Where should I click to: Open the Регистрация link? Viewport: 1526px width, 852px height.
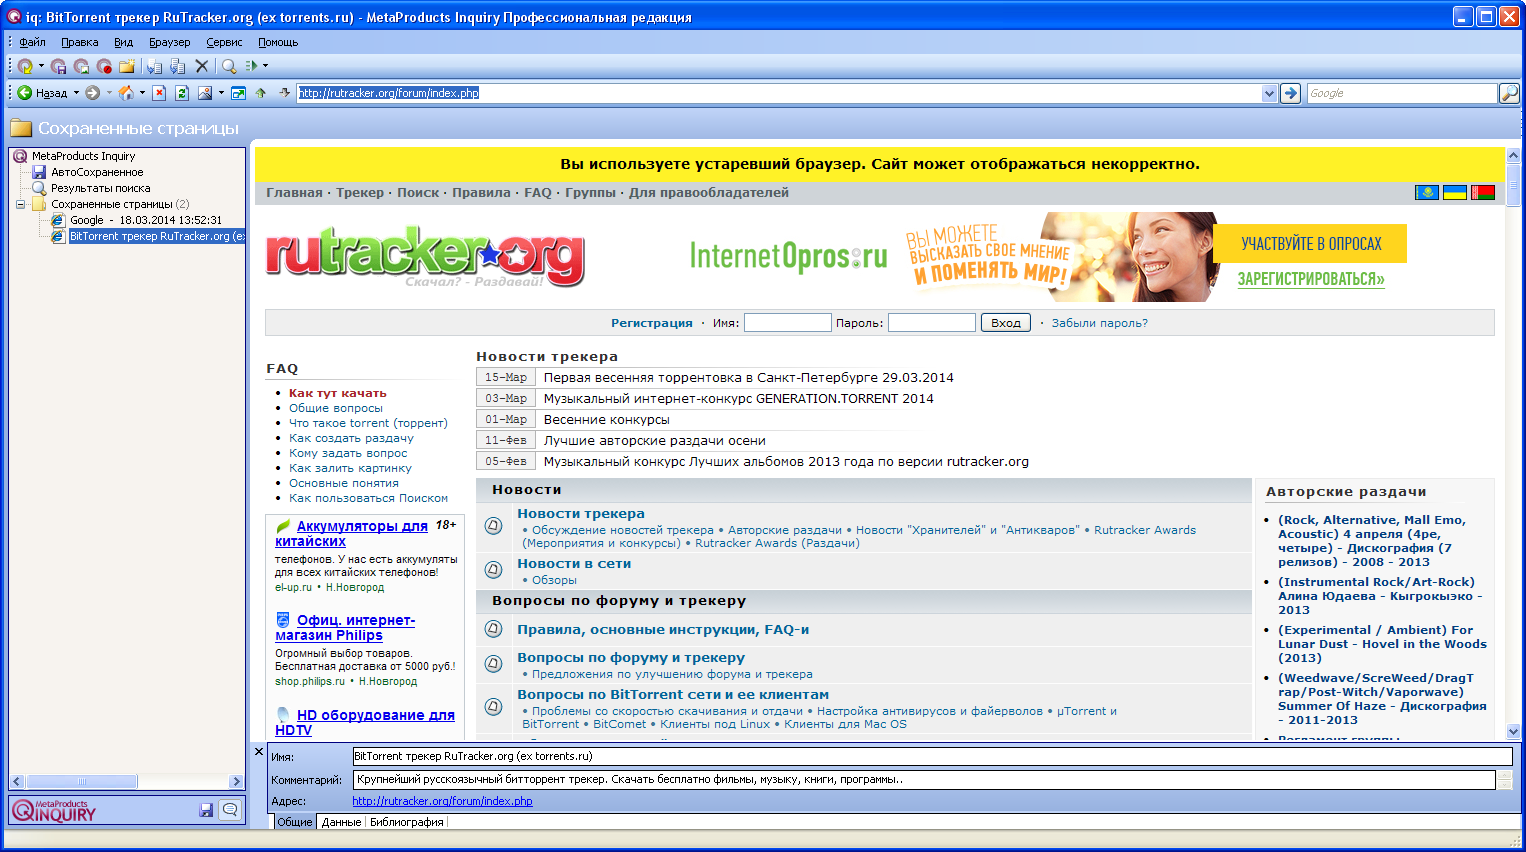coord(652,323)
